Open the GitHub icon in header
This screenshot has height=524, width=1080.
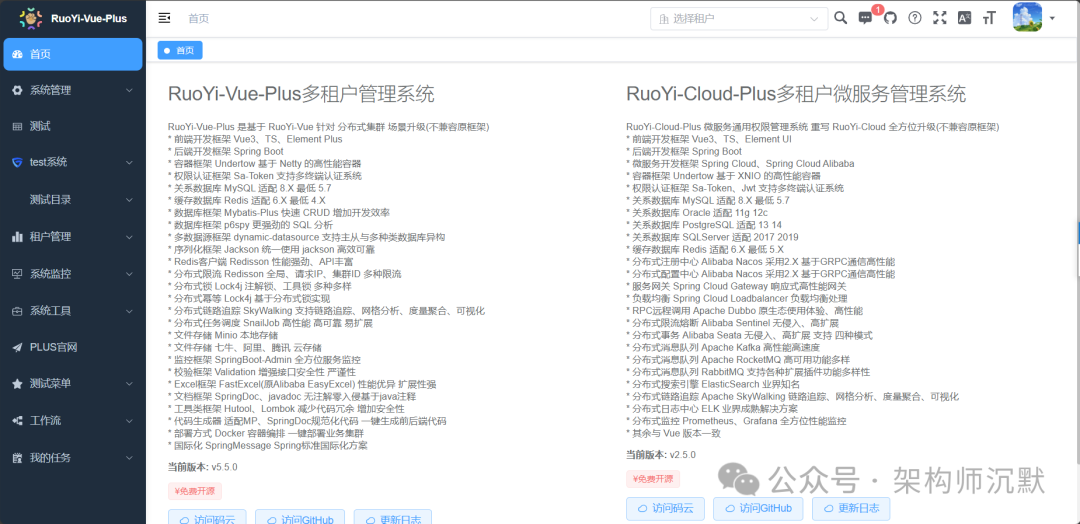coord(891,19)
